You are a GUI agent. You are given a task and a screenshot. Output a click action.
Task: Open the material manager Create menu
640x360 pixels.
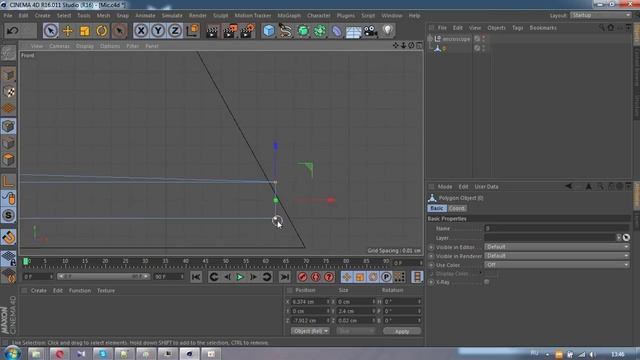point(39,291)
